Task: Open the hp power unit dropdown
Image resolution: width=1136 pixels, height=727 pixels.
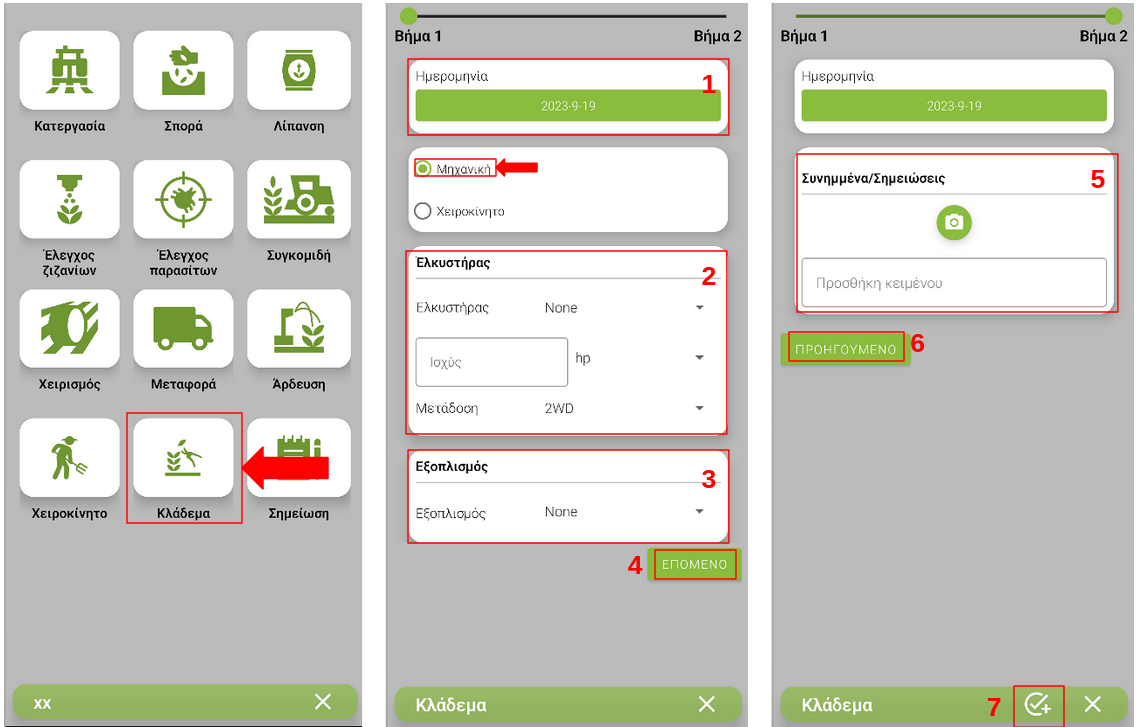Action: (639, 358)
